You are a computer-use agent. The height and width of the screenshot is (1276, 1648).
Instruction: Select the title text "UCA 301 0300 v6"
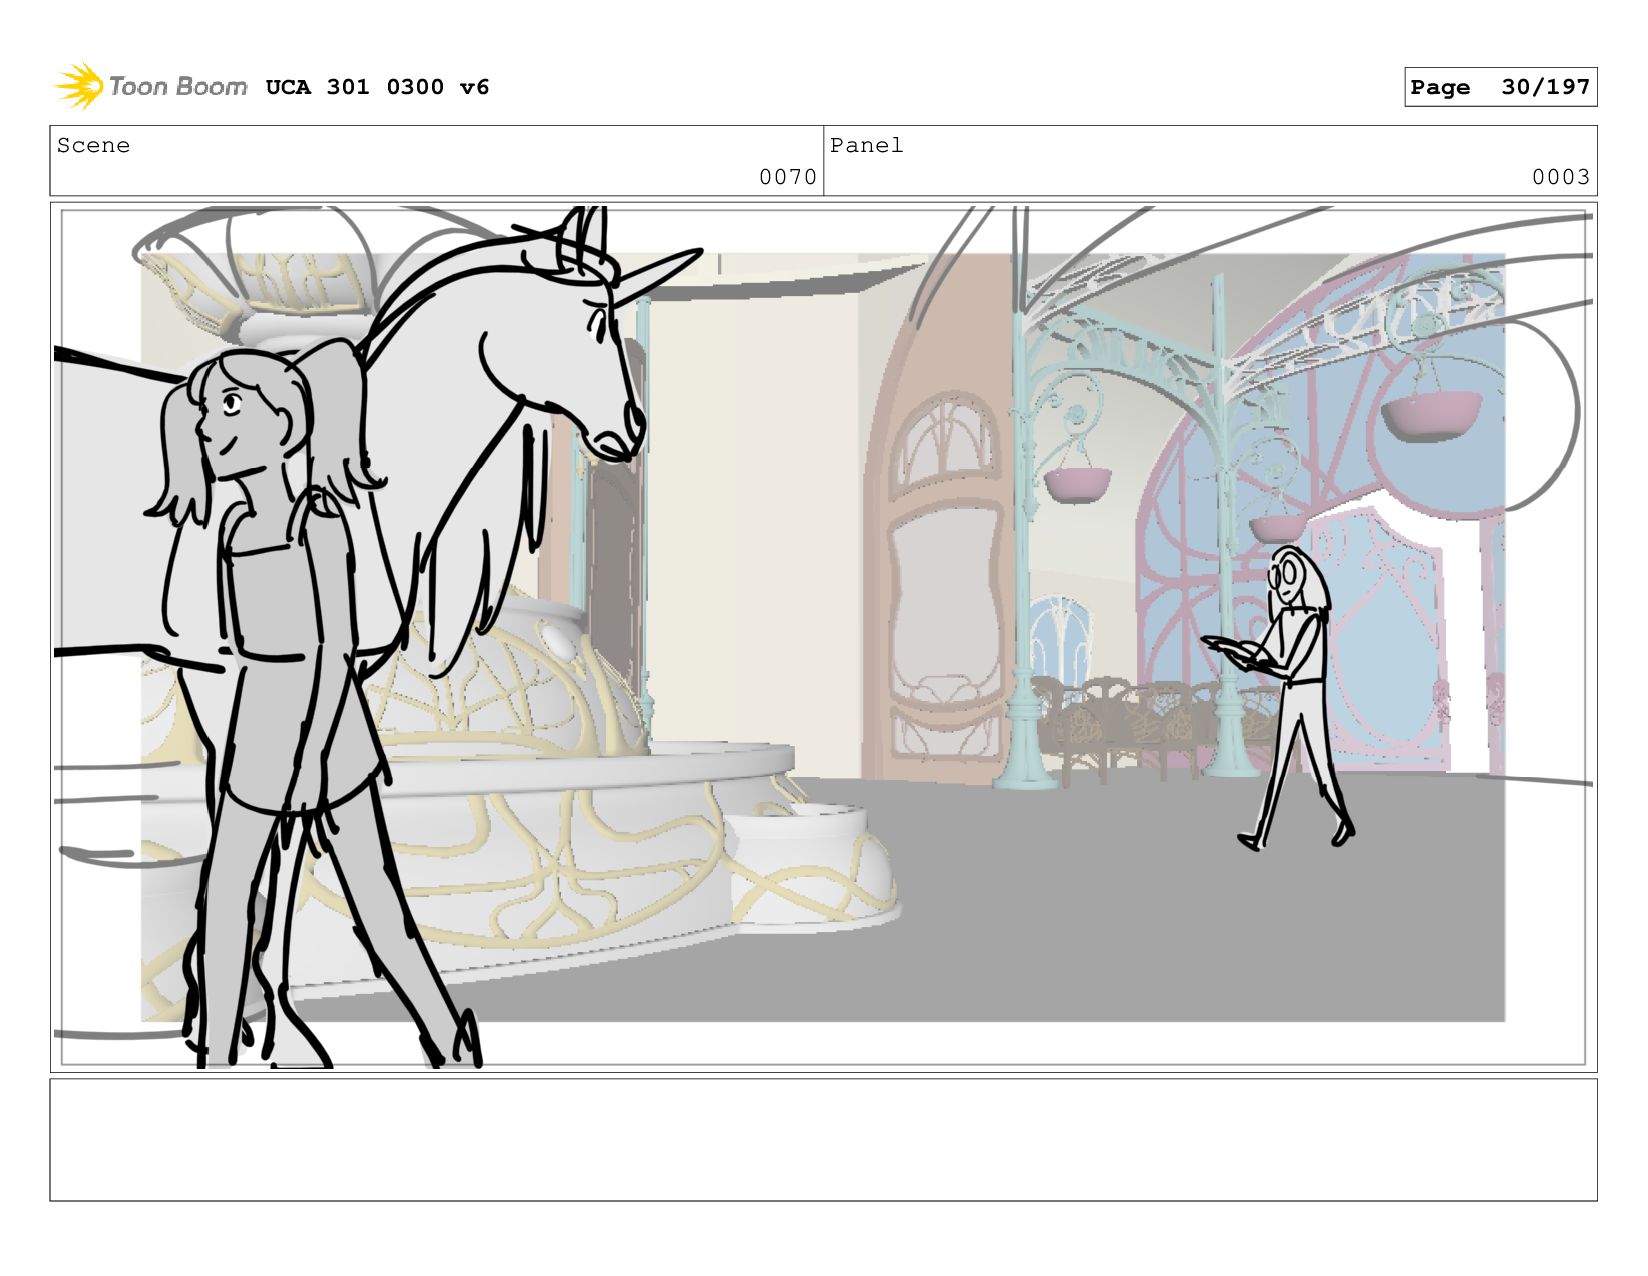point(377,87)
